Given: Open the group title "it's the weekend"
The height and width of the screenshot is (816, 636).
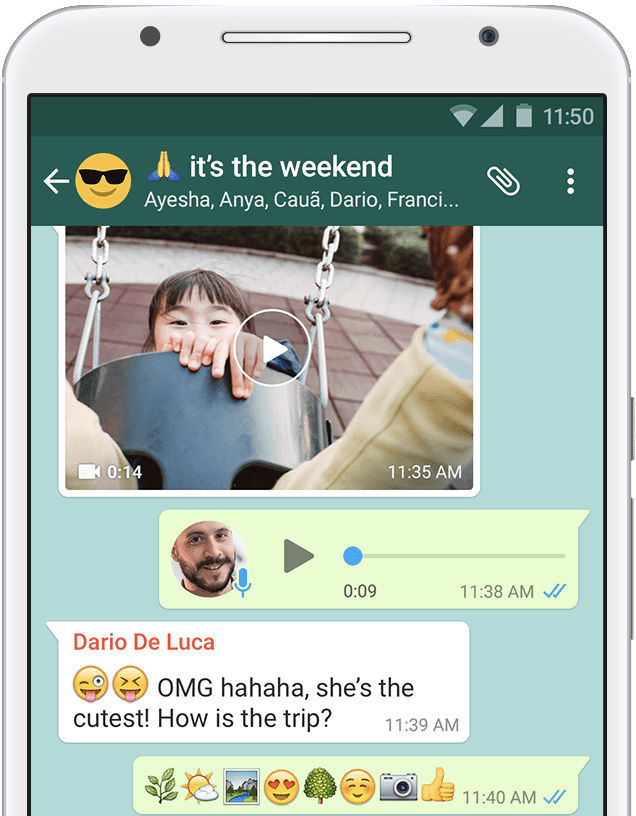Looking at the screenshot, I should [290, 166].
